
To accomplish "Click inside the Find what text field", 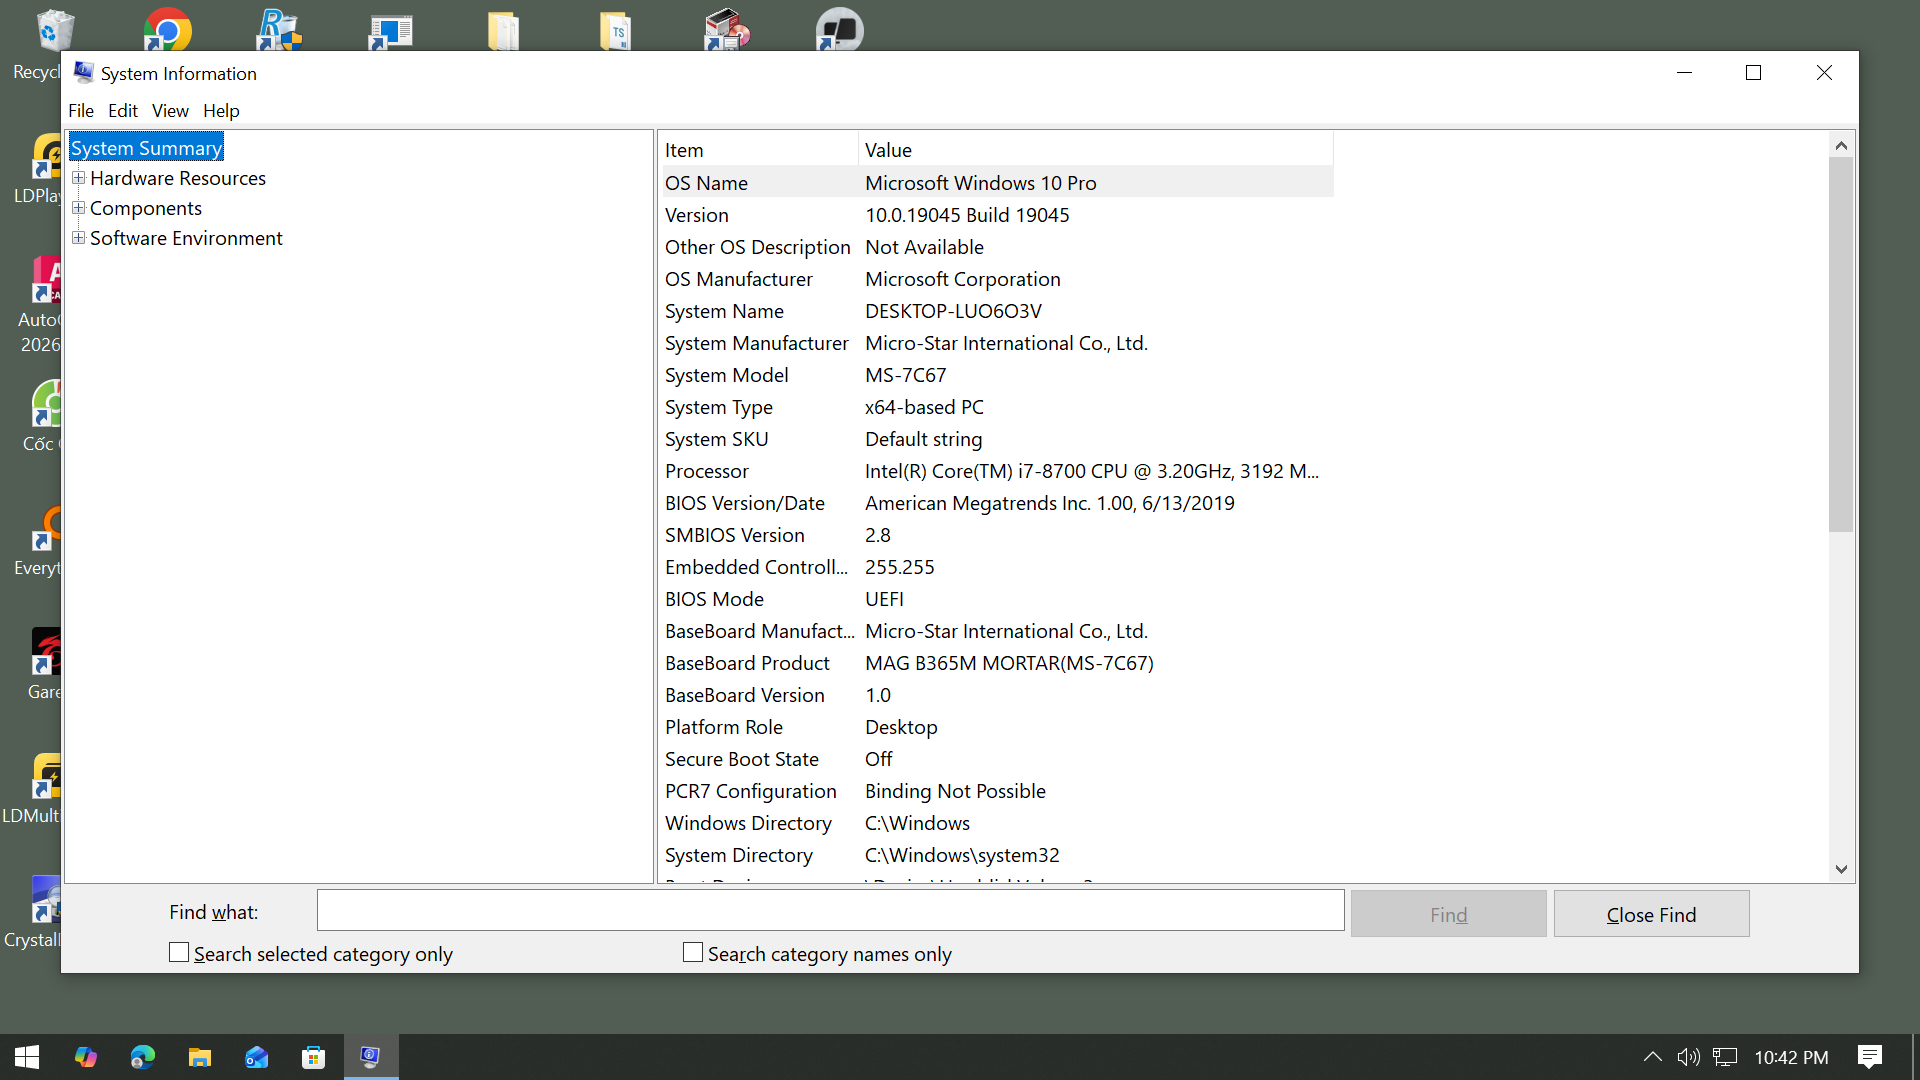I will coord(830,911).
